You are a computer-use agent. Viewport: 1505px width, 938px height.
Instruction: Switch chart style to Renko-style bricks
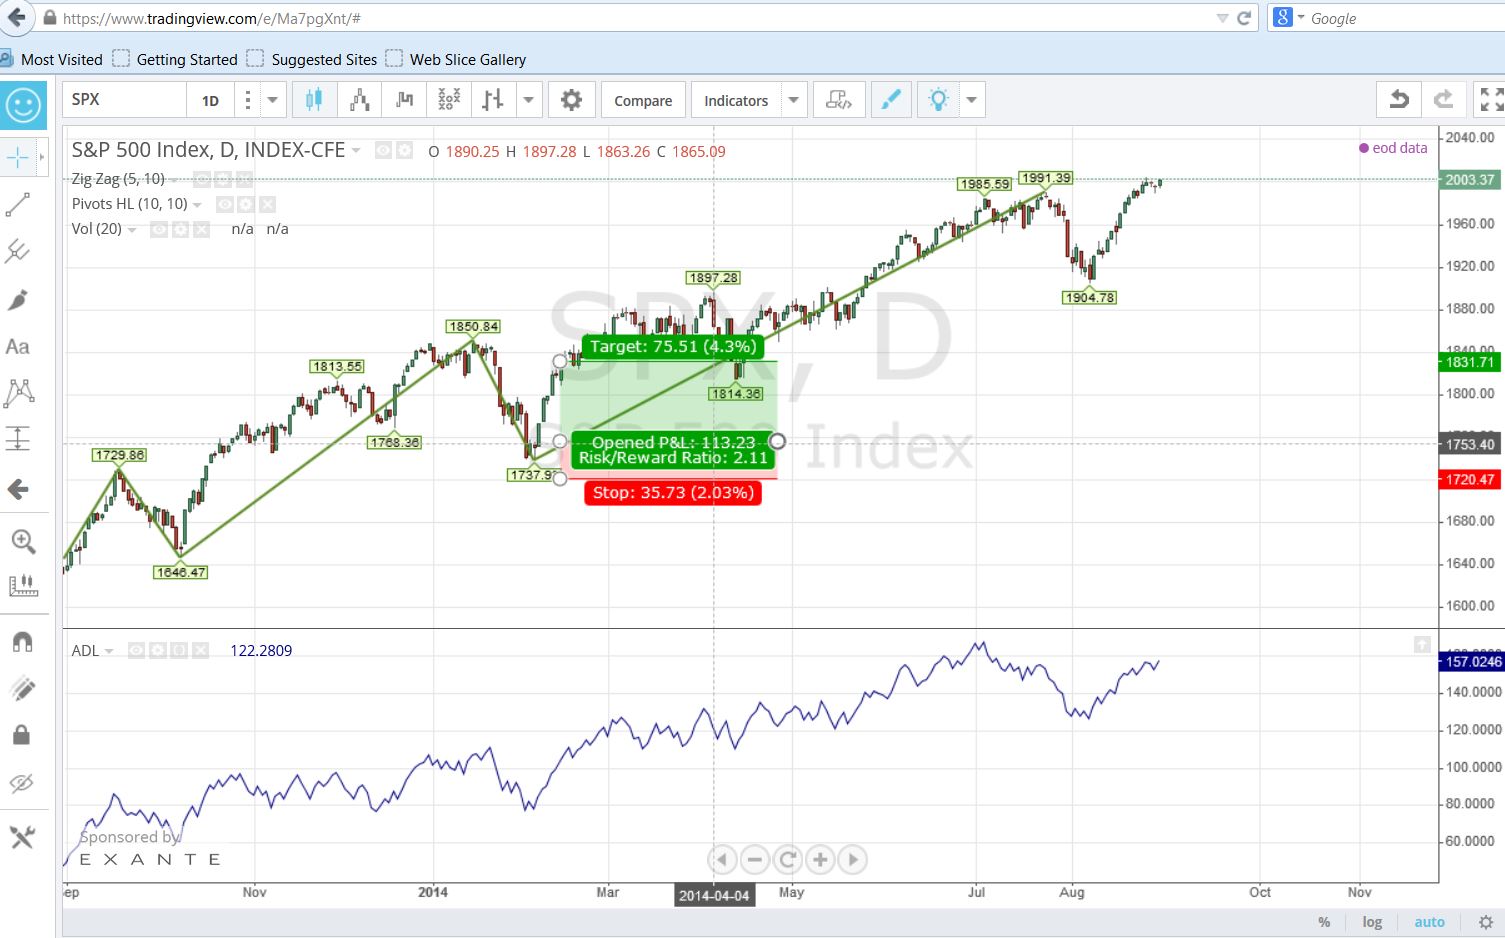(404, 100)
